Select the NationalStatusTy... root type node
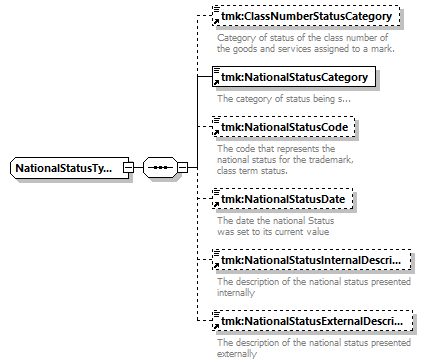Image resolution: width=427 pixels, height=364 pixels. tap(69, 168)
